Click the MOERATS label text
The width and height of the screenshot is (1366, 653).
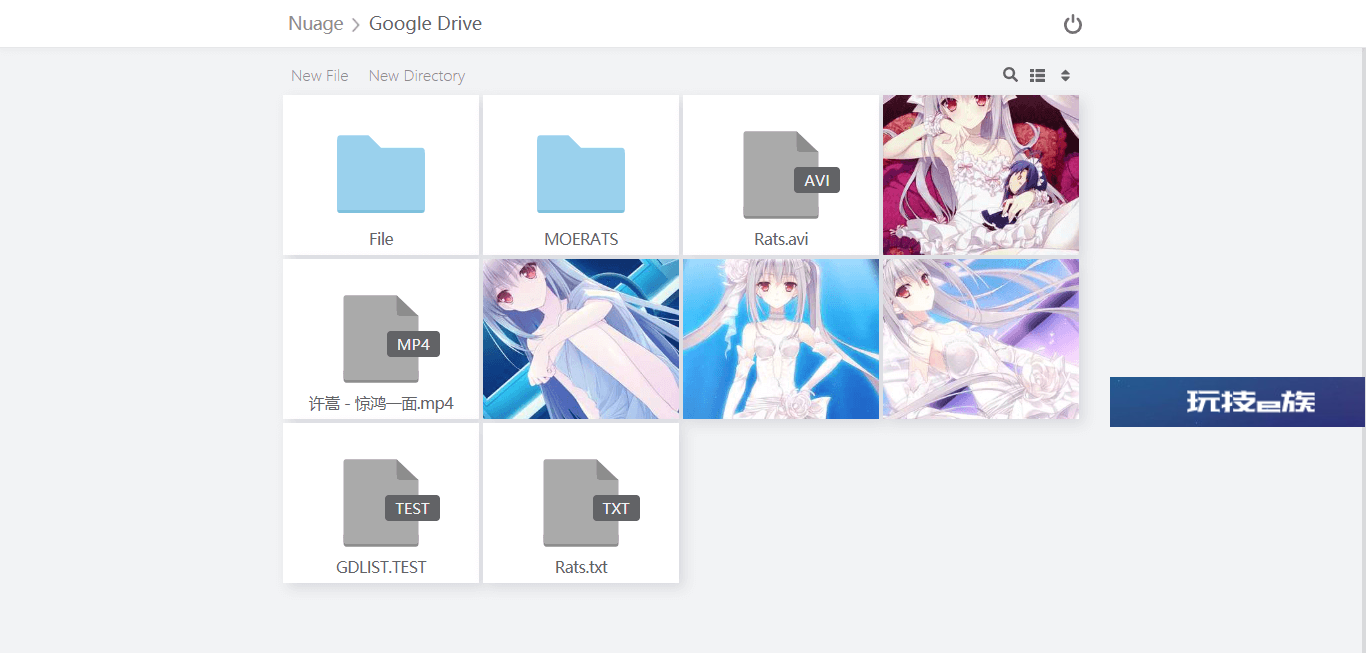581,239
